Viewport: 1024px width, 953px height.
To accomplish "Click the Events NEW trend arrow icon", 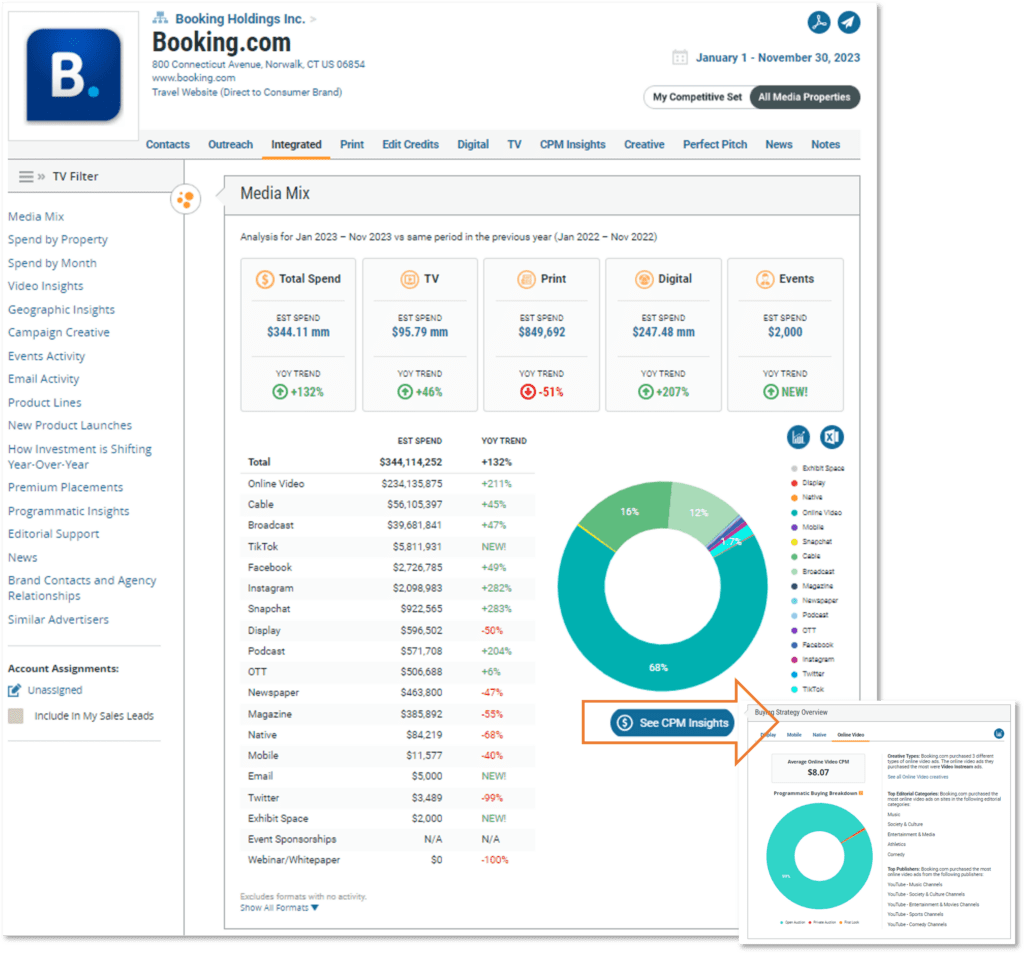I will 771,392.
